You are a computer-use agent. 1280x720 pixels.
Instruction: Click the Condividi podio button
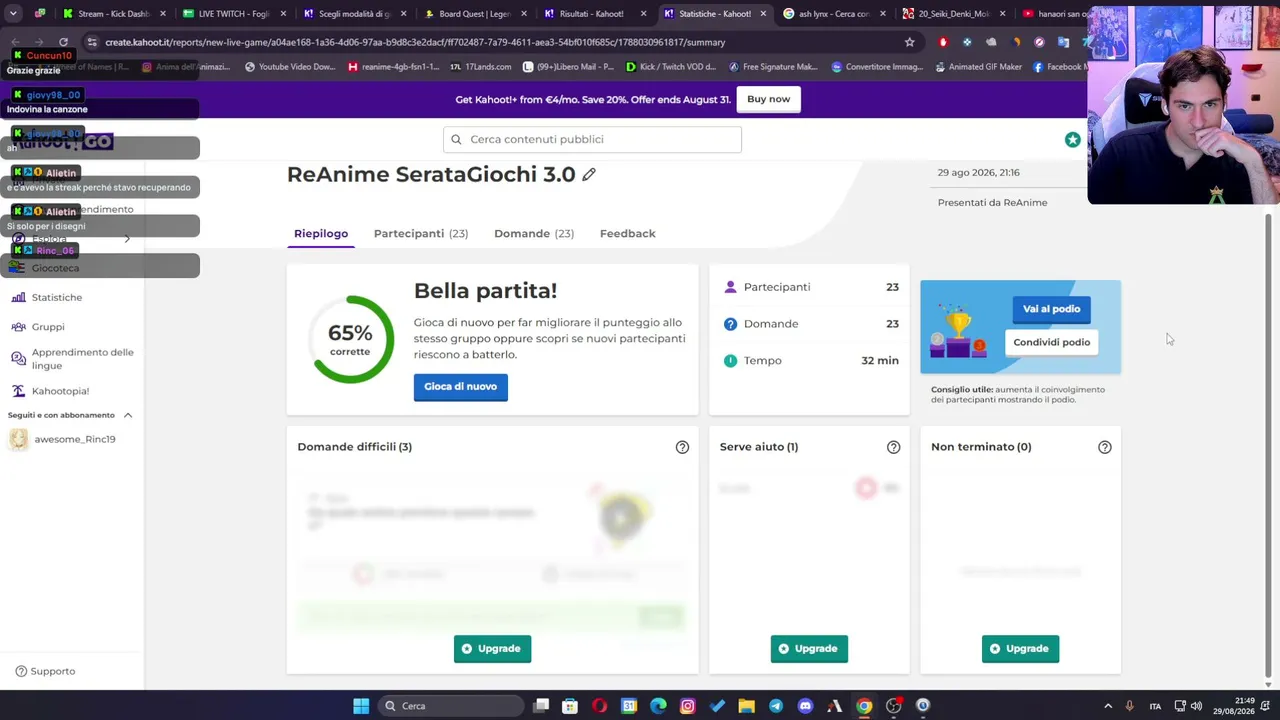tap(1051, 342)
